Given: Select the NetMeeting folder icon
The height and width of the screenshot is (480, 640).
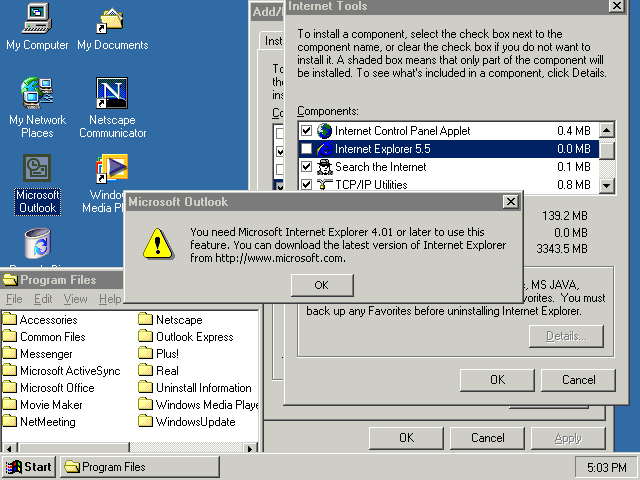Looking at the screenshot, I should point(10,421).
